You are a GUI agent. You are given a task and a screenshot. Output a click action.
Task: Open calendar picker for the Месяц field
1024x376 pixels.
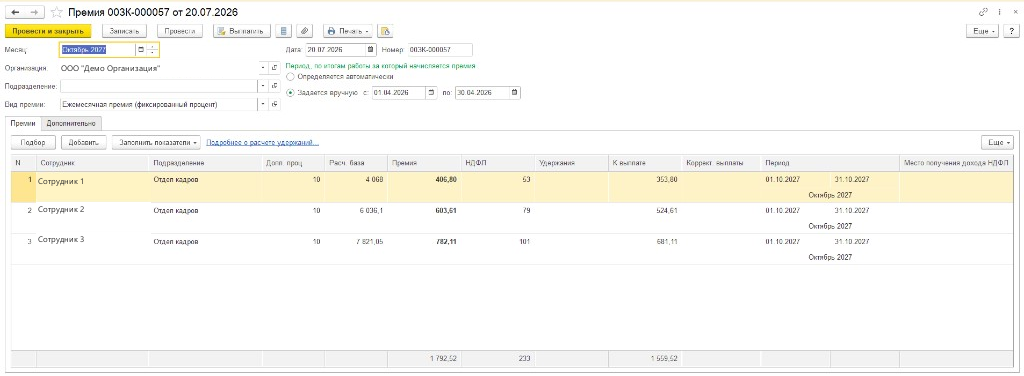tap(141, 50)
